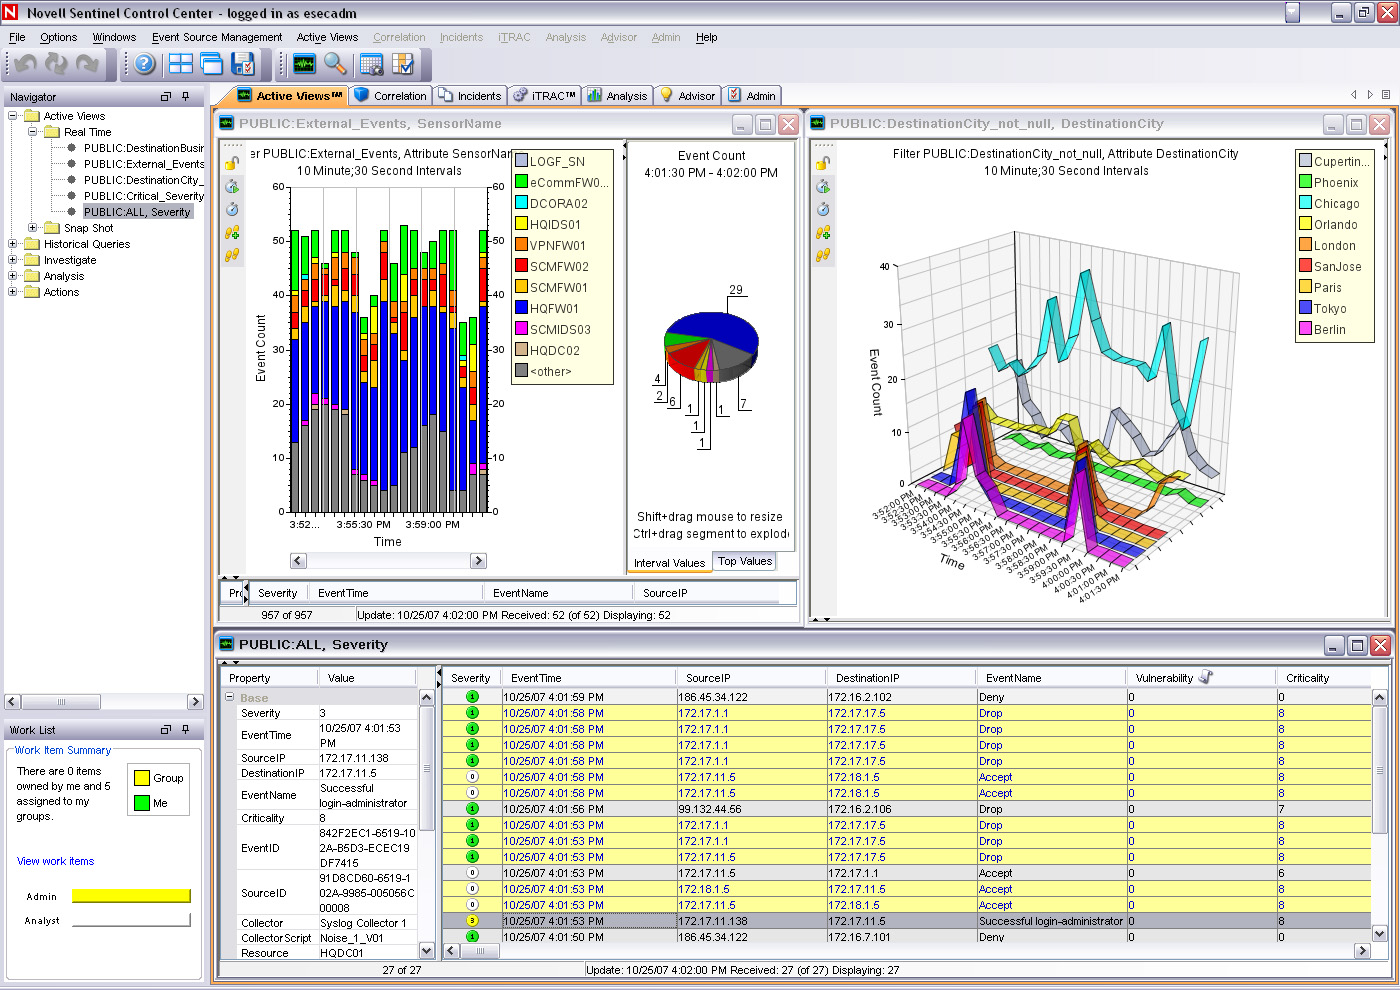The width and height of the screenshot is (1400, 990).
Task: Click down arrow of events table vertical scrollbar
Action: pyautogui.click(x=1380, y=934)
